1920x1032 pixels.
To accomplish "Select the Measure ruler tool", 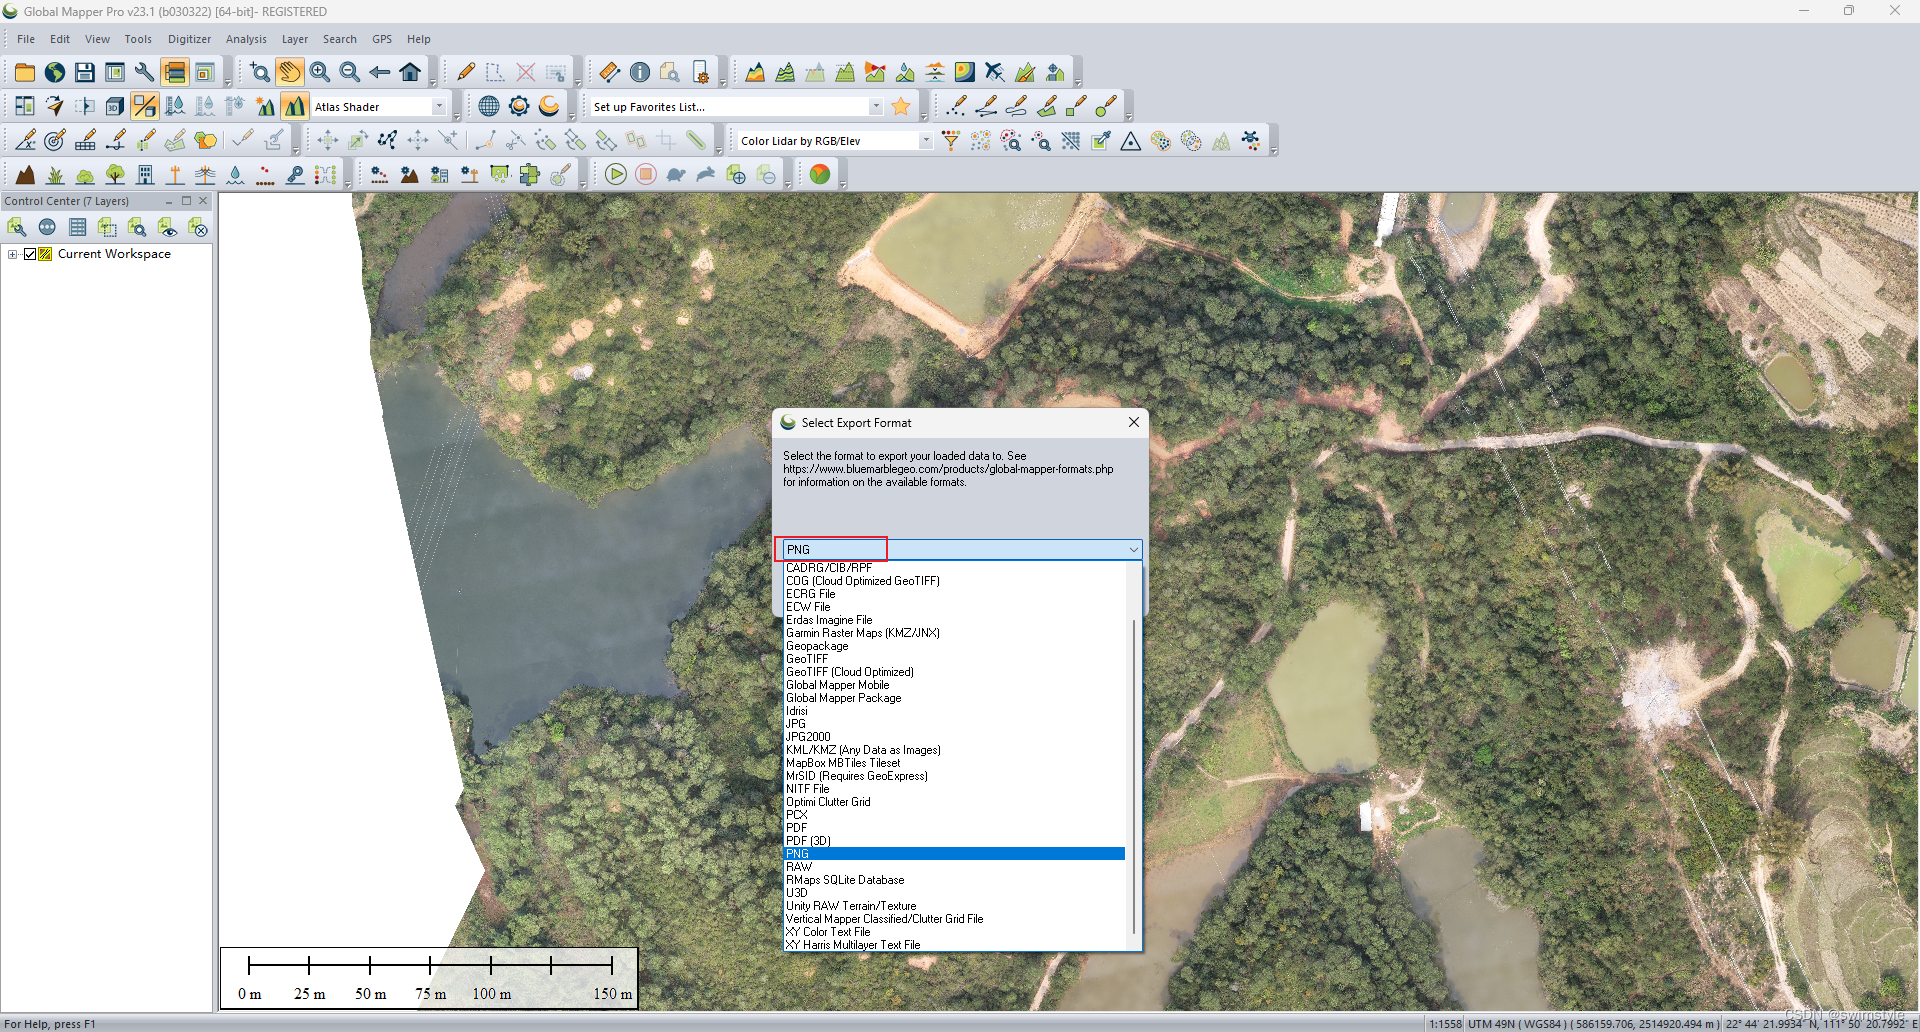I will 610,72.
